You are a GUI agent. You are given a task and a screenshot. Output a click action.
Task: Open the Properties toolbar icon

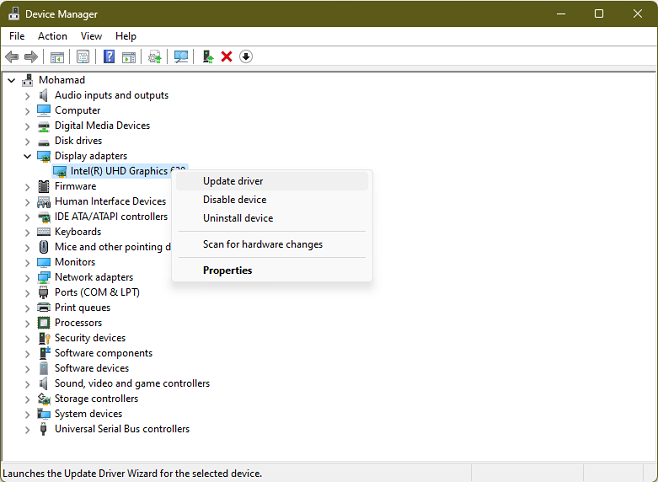coord(83,57)
